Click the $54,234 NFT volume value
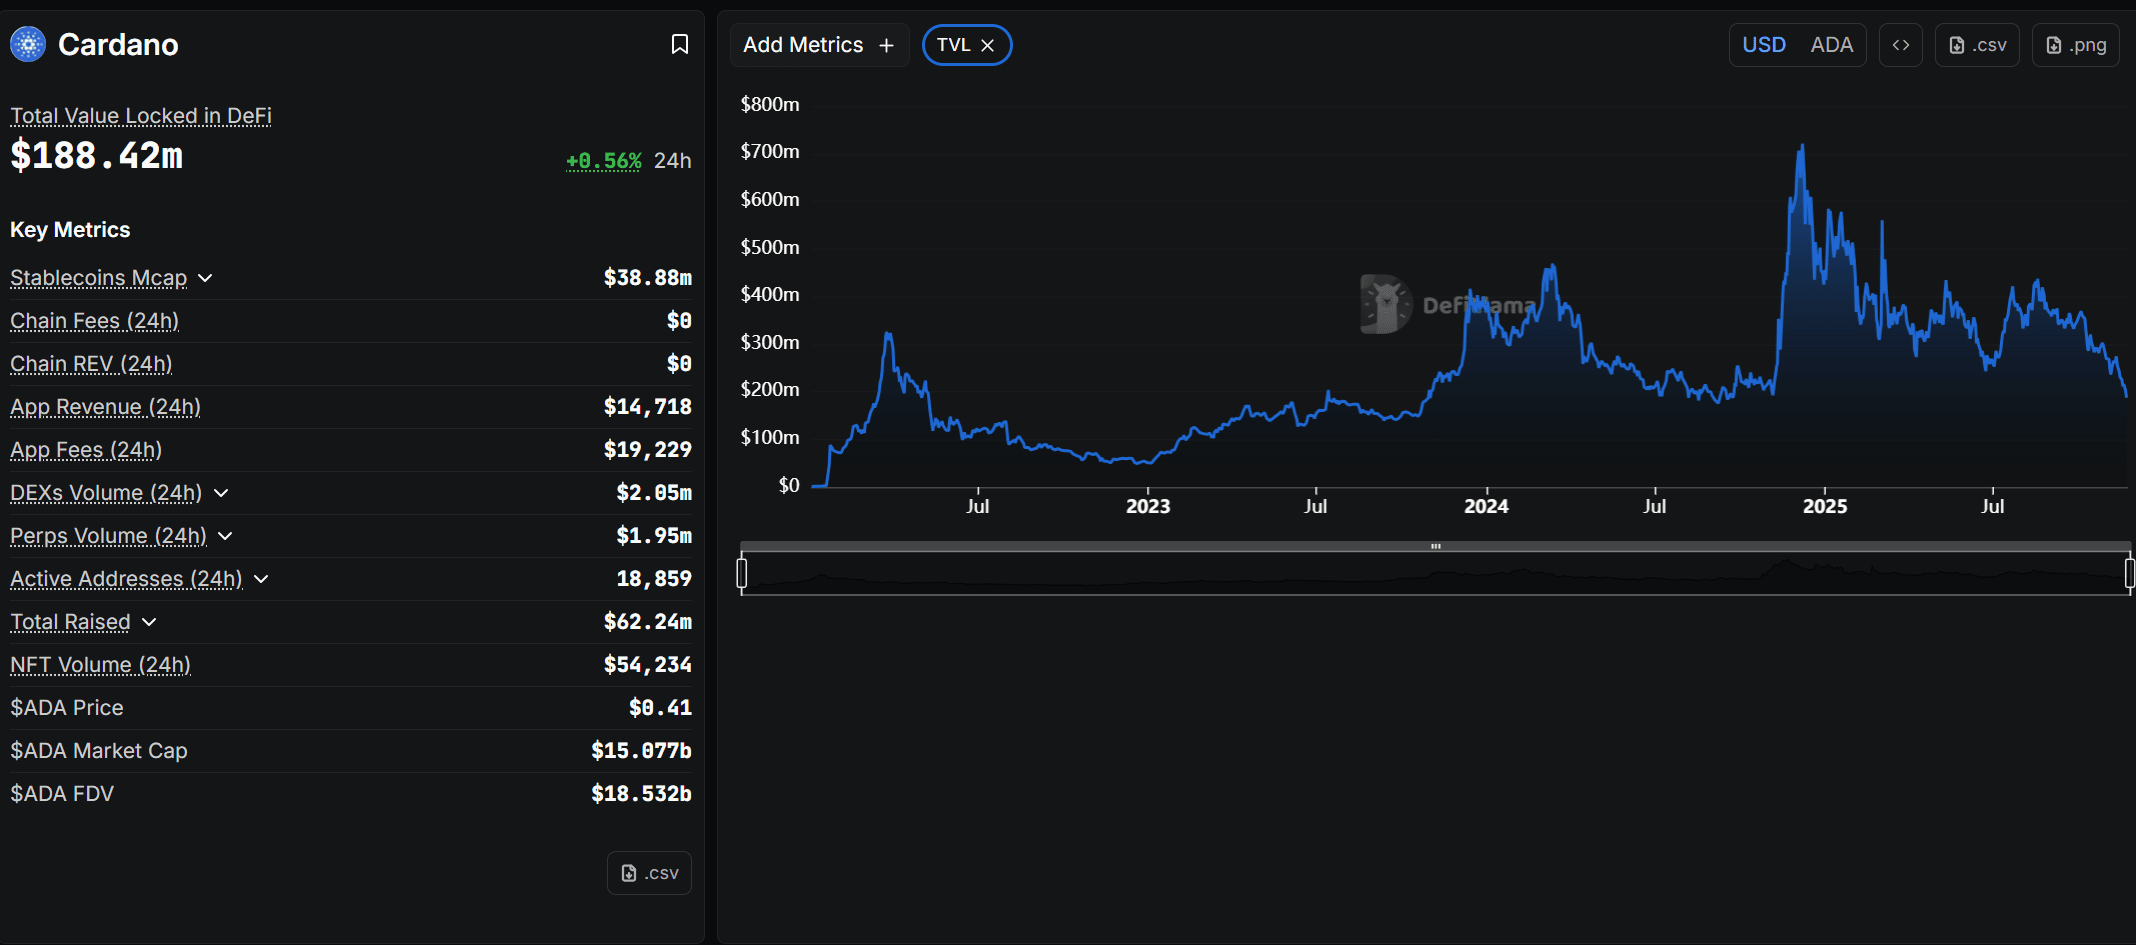 [x=648, y=665]
